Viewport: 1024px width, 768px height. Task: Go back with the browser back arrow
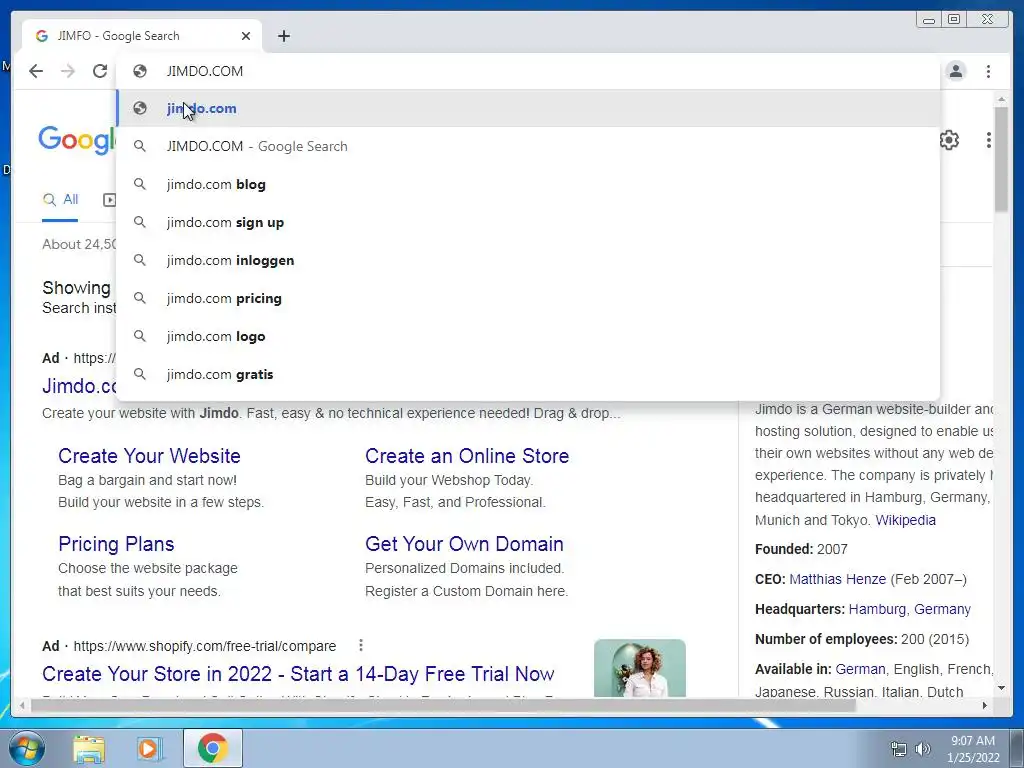[36, 71]
